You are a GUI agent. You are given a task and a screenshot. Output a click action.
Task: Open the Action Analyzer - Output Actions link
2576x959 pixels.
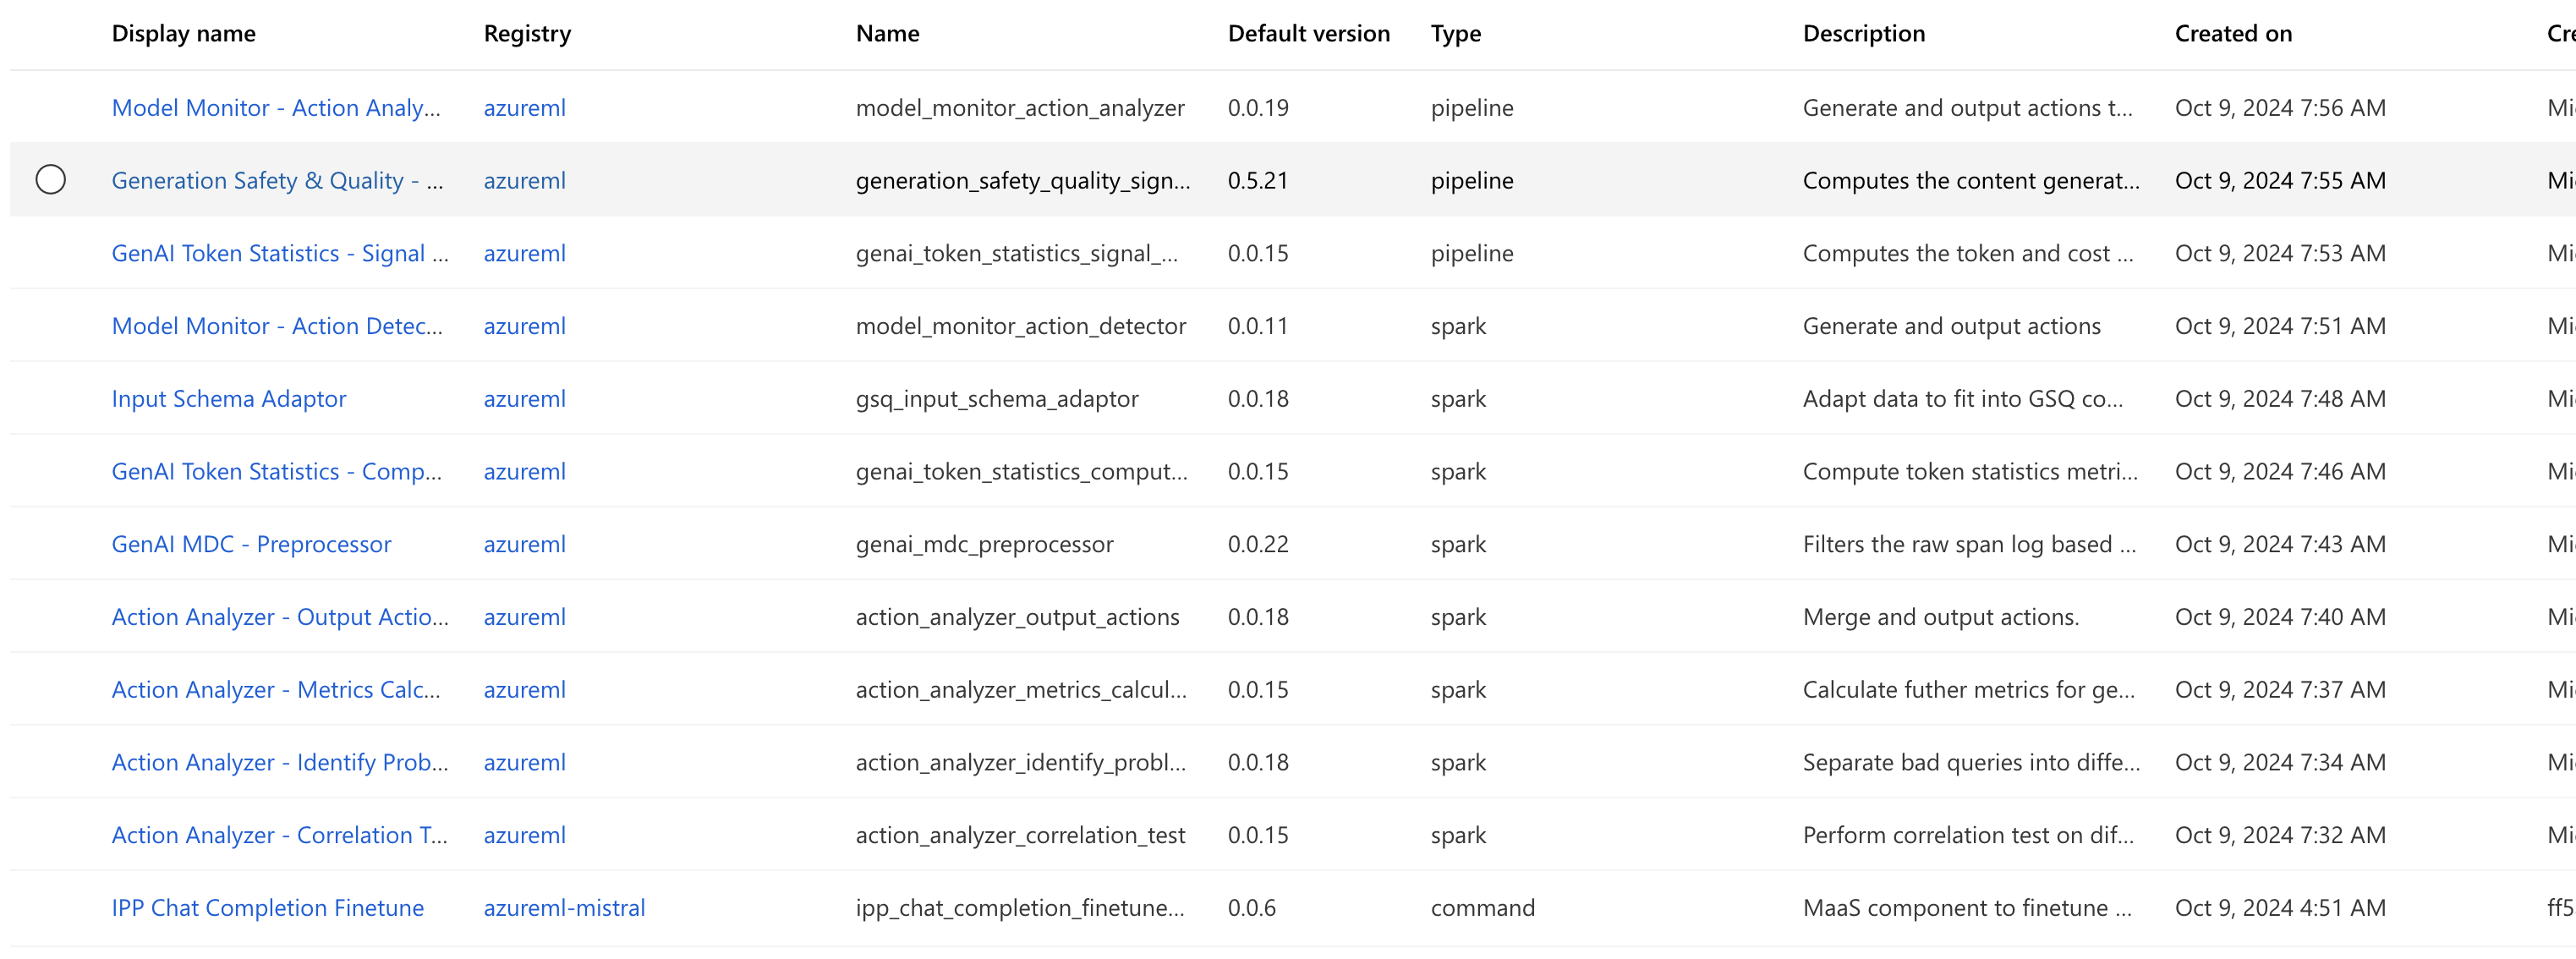pos(279,617)
